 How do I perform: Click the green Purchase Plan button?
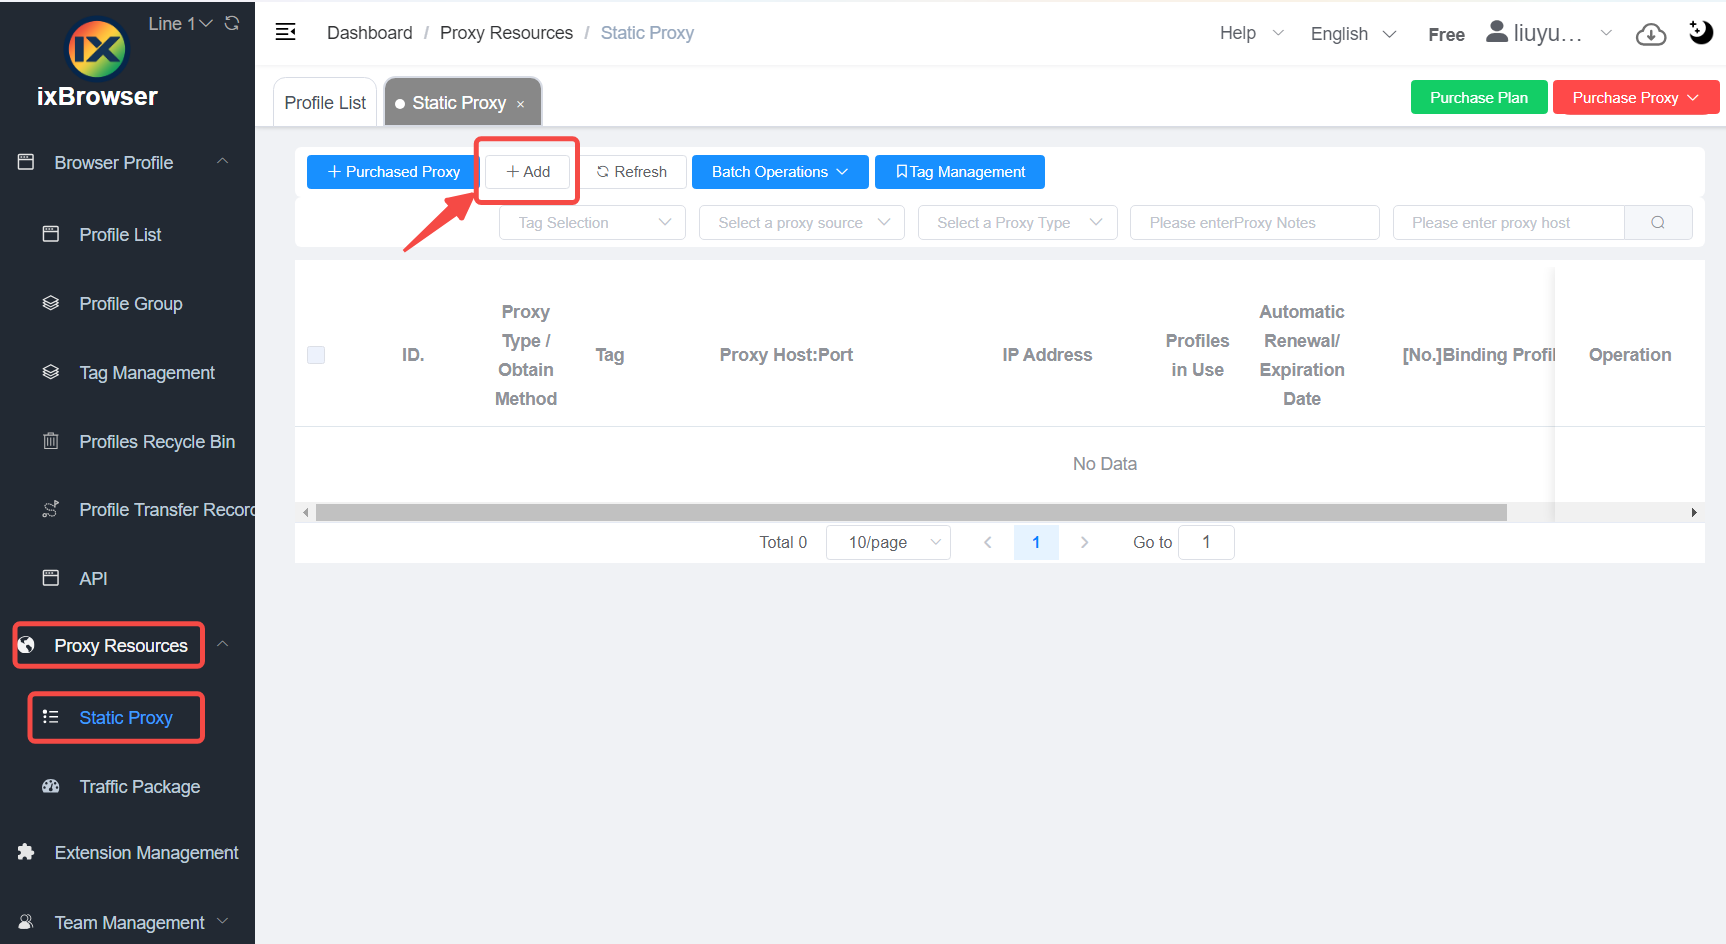[1479, 98]
